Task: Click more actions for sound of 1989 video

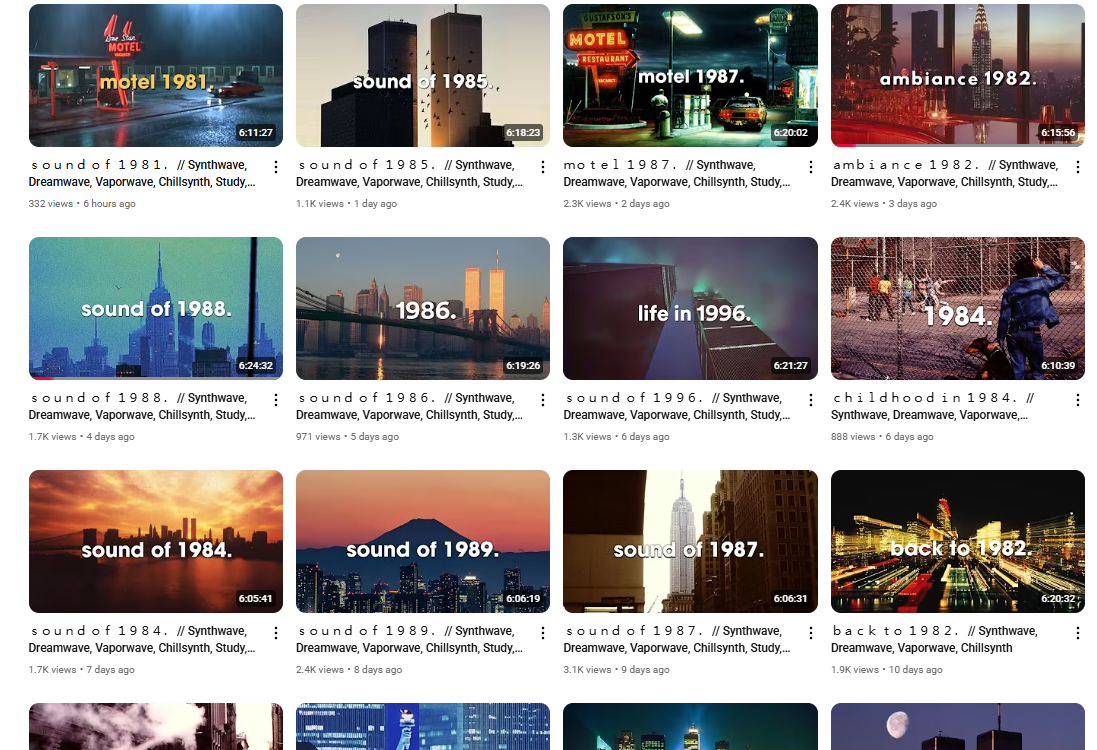Action: tap(543, 632)
